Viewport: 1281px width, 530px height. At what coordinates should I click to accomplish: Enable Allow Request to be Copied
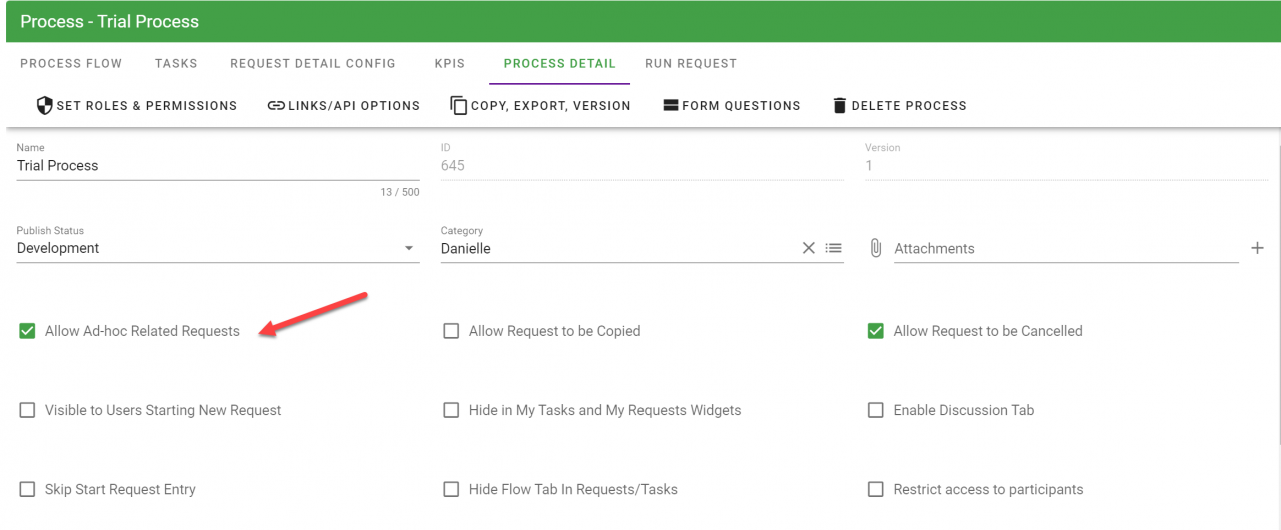451,331
